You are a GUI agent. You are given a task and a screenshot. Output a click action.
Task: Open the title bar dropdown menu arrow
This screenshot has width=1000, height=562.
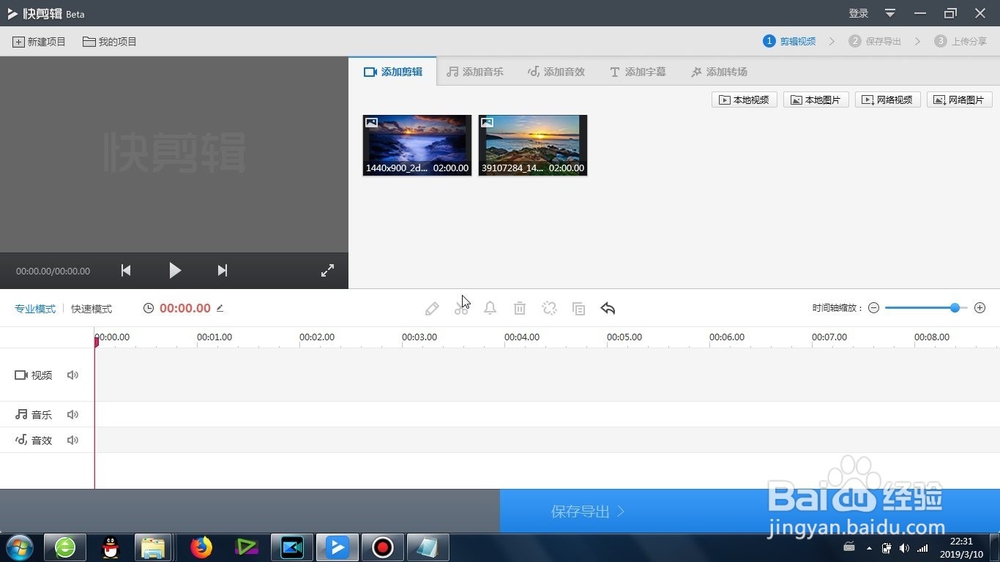point(890,13)
